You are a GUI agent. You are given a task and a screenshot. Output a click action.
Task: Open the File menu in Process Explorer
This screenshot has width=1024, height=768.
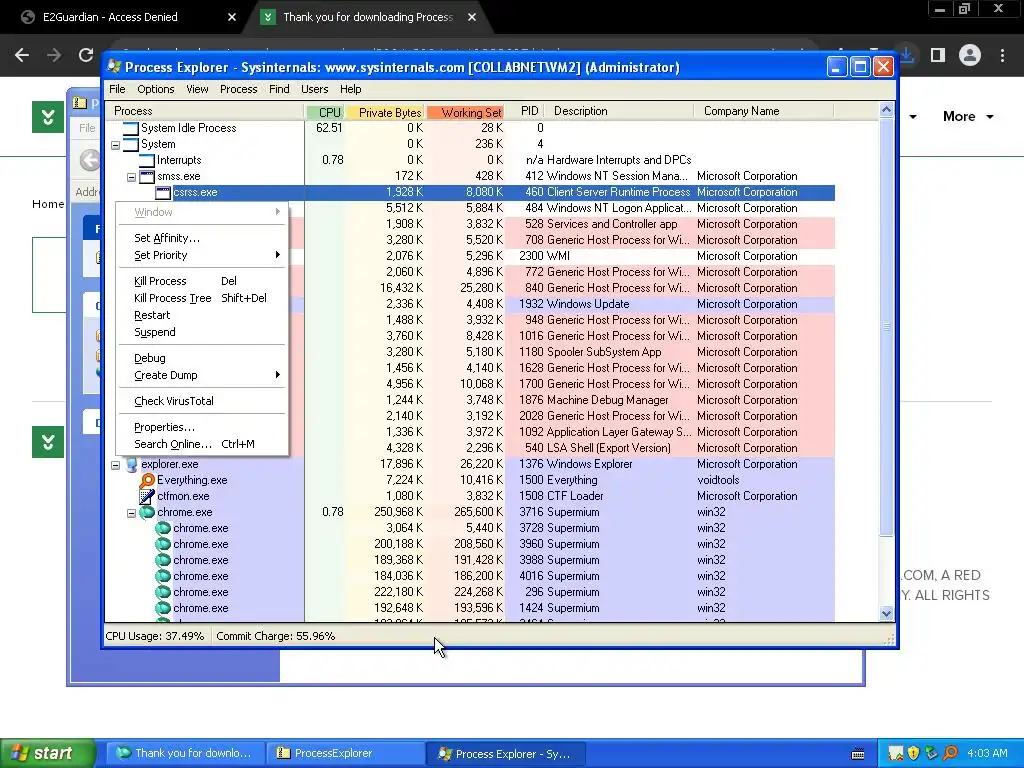118,89
